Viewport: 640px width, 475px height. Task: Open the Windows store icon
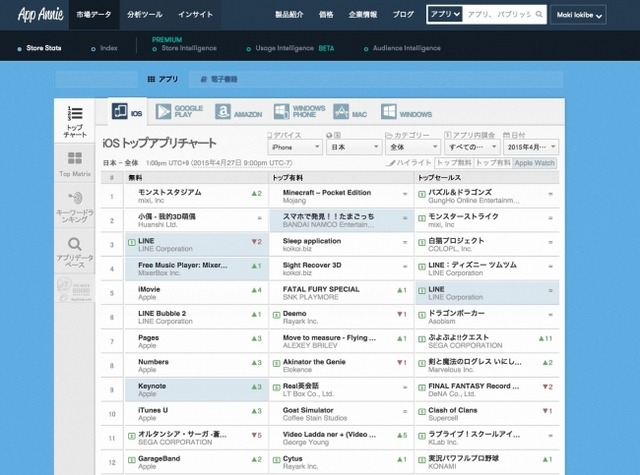pyautogui.click(x=388, y=111)
